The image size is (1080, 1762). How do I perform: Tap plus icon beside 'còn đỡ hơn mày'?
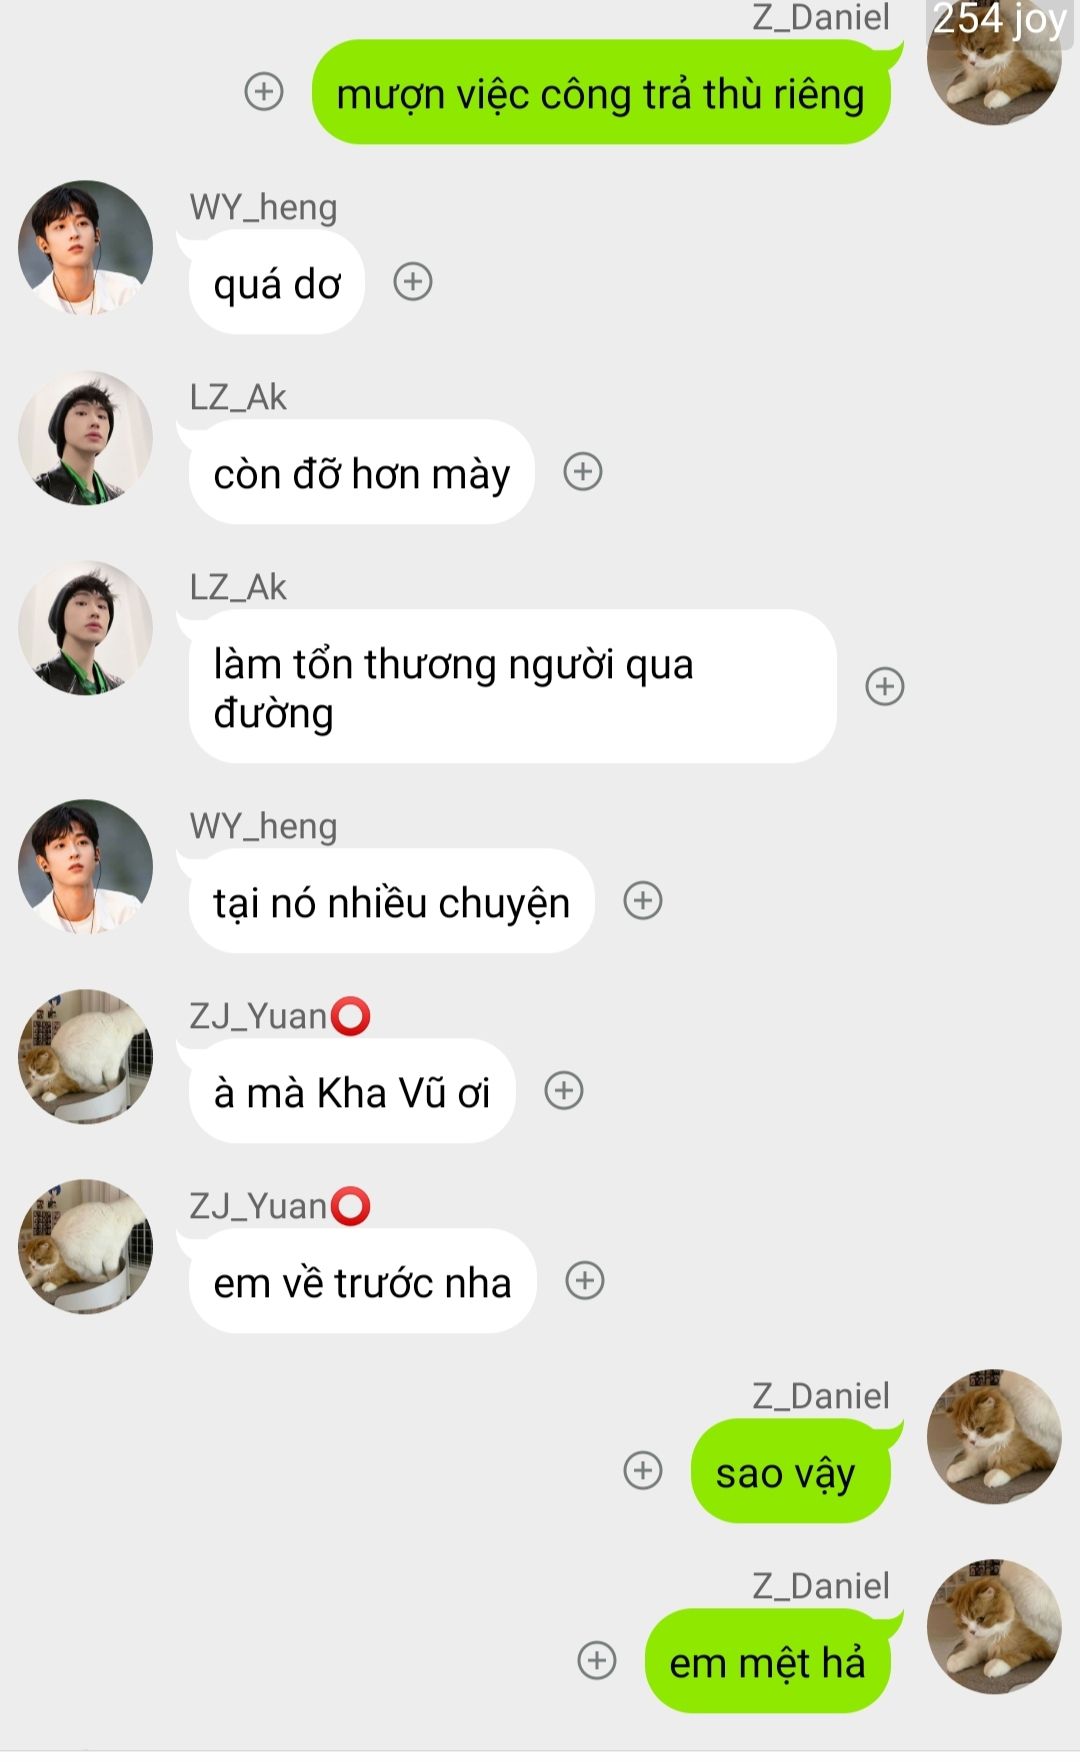[583, 471]
